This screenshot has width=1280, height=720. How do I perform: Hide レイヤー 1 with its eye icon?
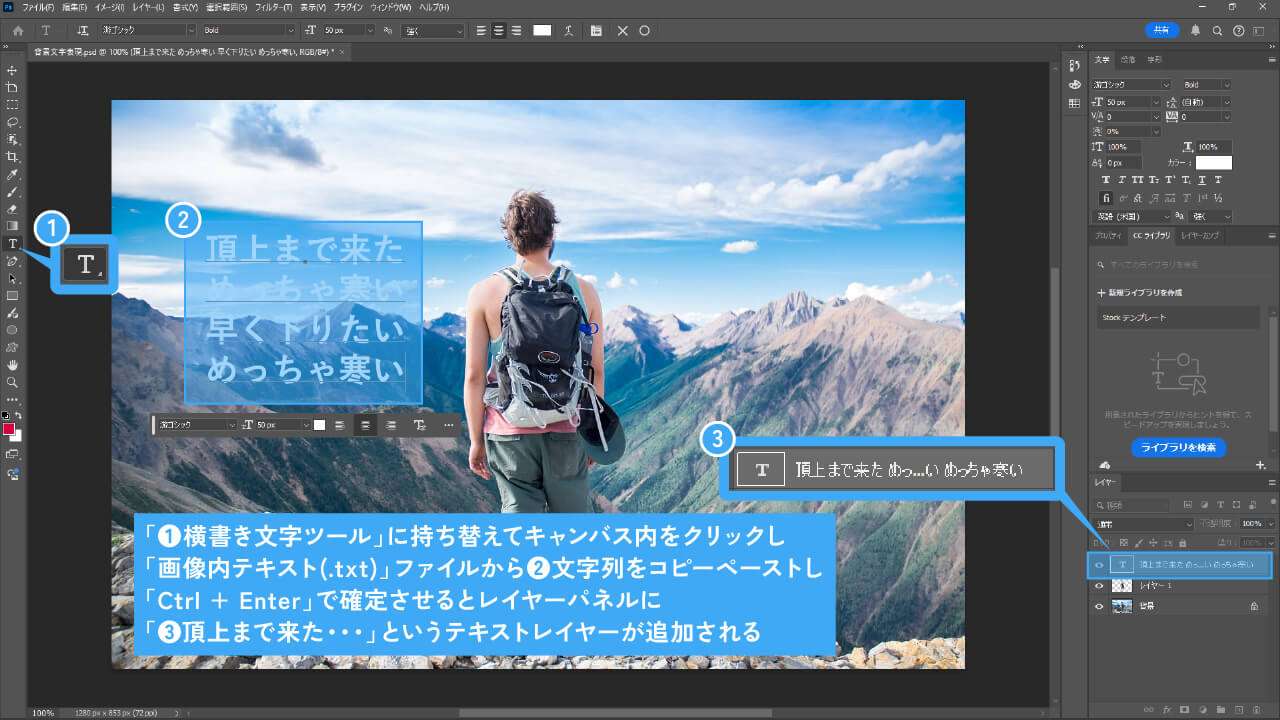pyautogui.click(x=1099, y=586)
